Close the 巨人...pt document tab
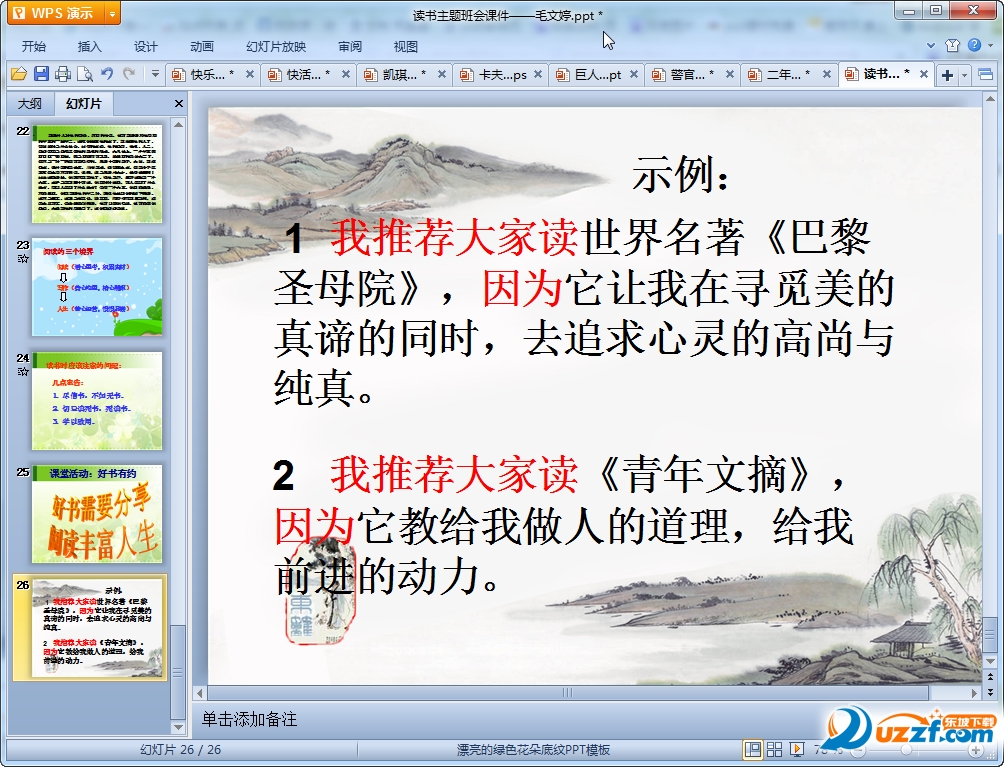The height and width of the screenshot is (767, 1004). tap(634, 74)
